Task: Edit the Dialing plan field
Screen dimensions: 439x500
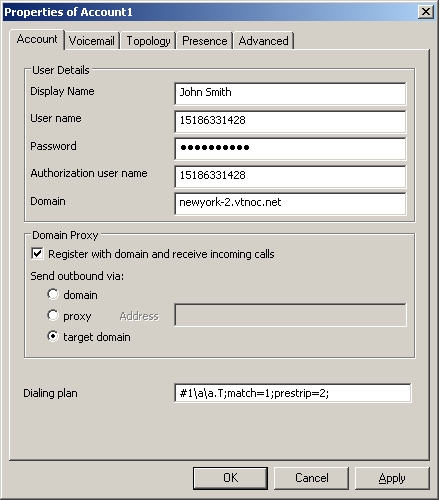Action: (x=292, y=393)
